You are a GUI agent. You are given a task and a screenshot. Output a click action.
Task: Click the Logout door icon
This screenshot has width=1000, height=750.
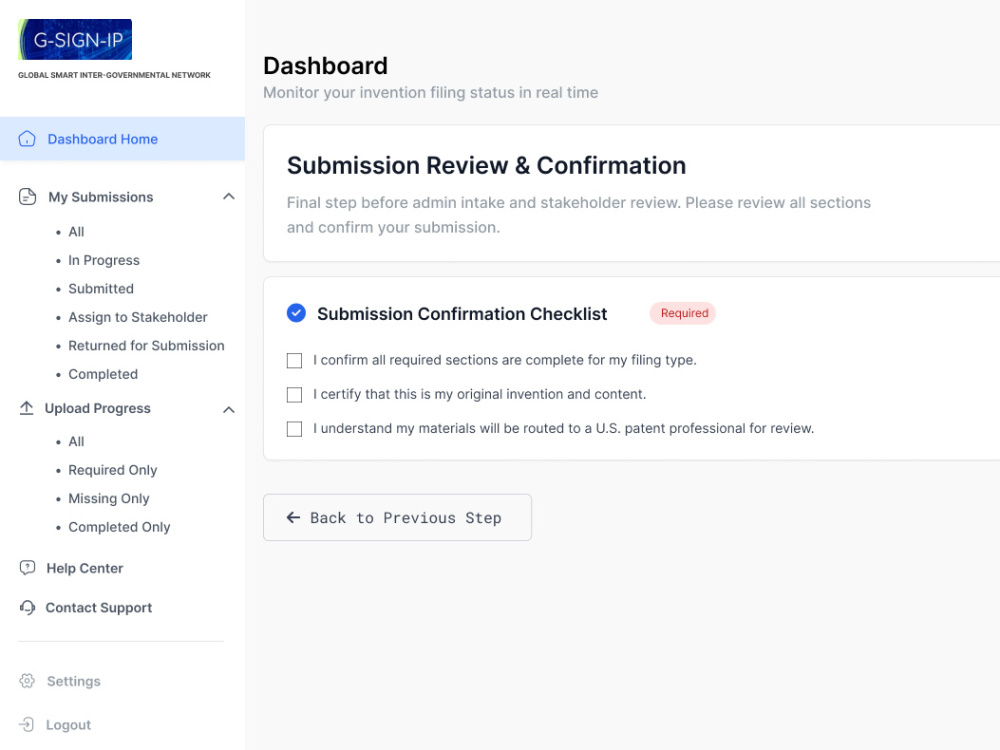click(27, 724)
